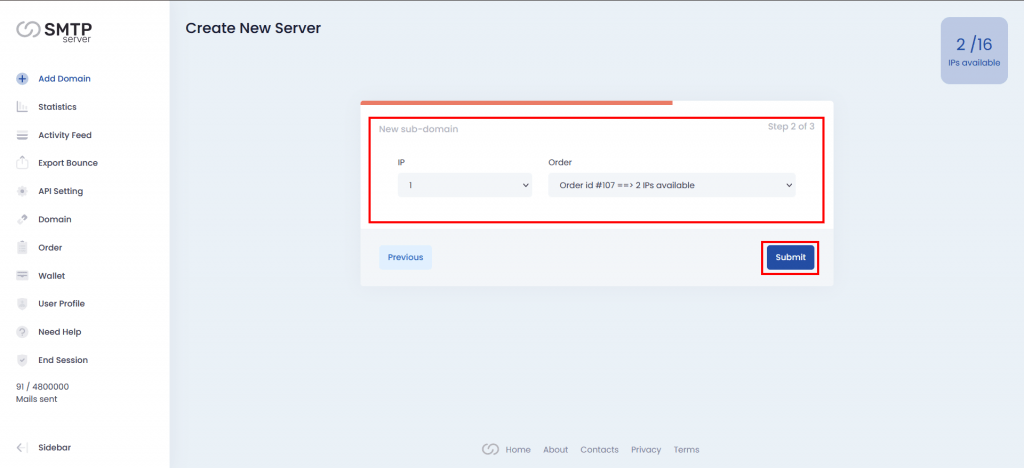Screen dimensions: 1024x468
Task: Open the Privacy footer link
Action: pyautogui.click(x=646, y=450)
